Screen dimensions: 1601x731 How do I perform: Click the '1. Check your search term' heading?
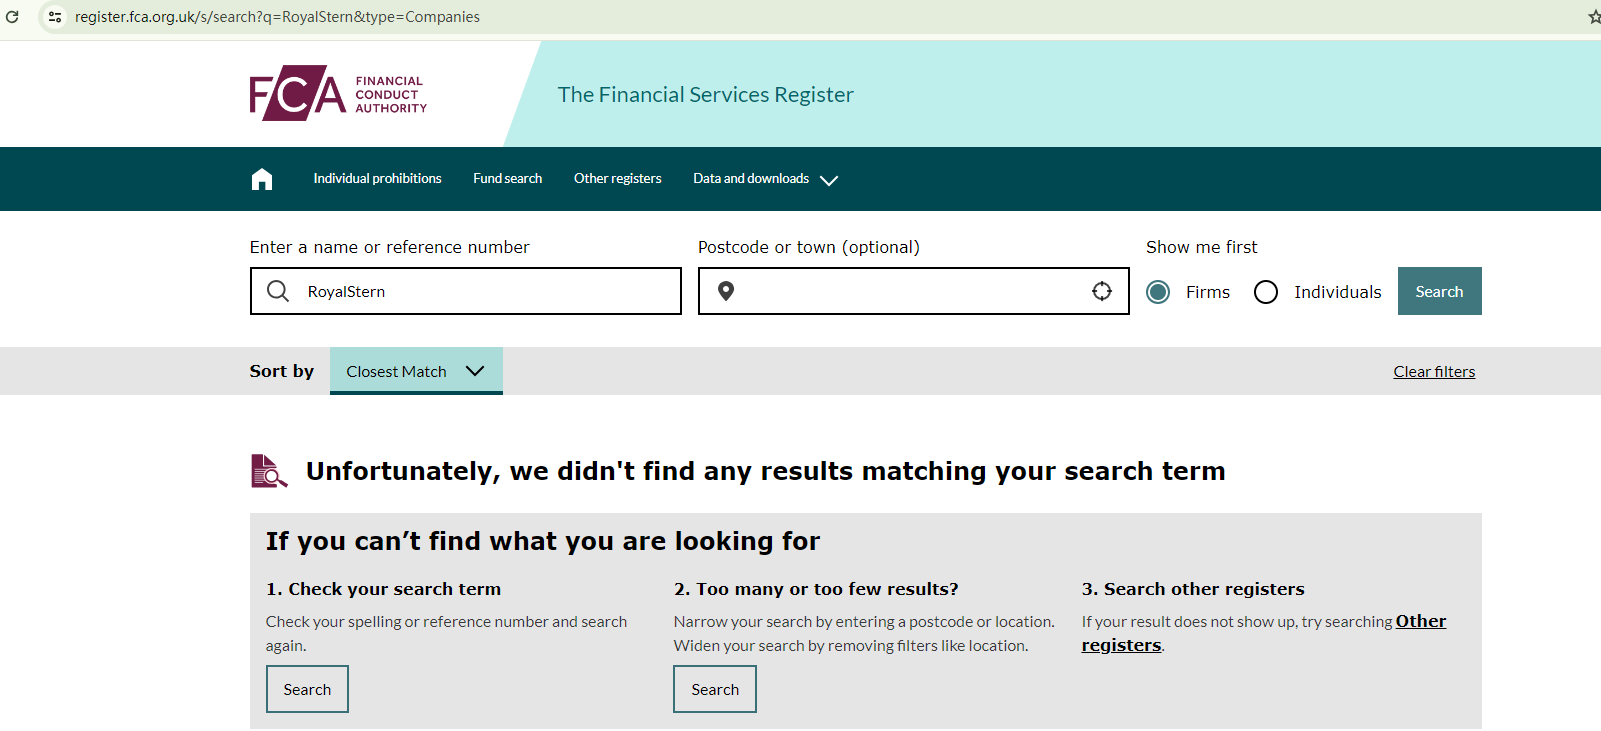384,589
